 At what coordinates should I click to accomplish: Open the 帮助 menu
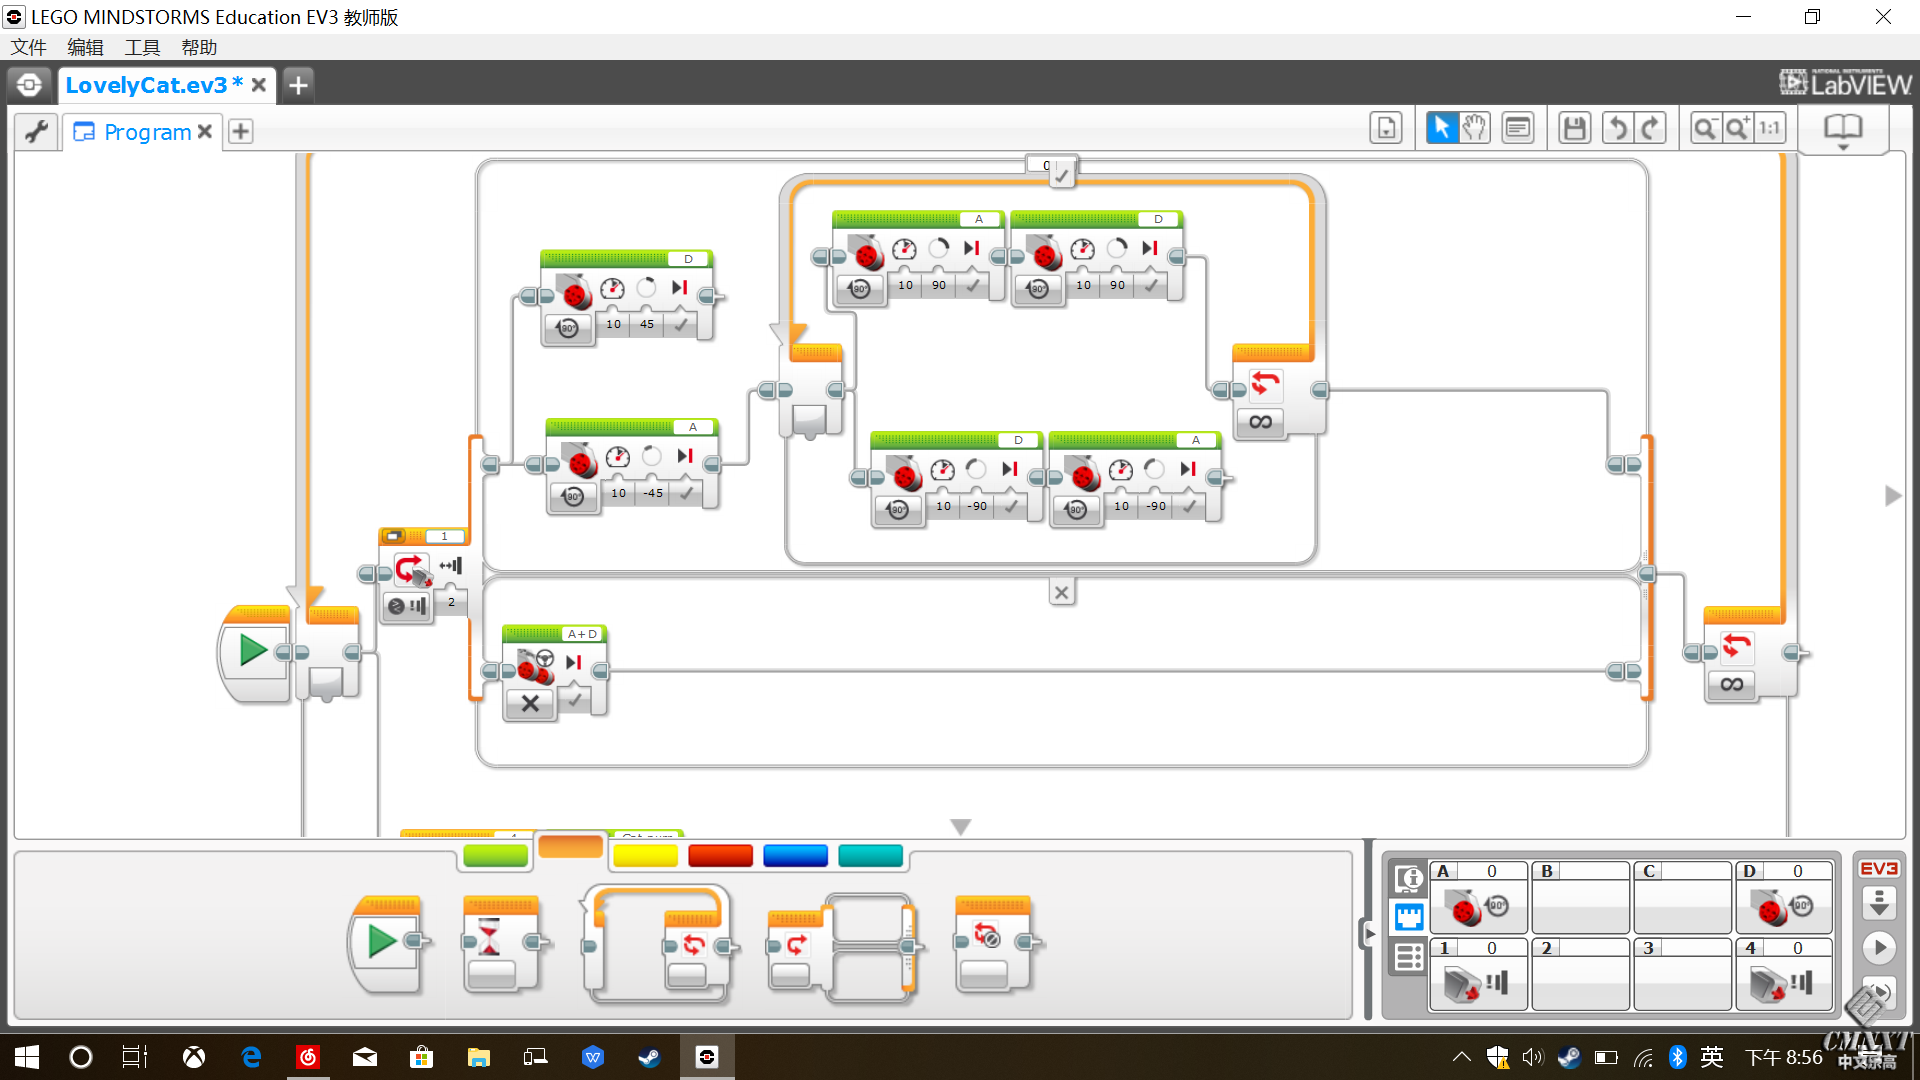tap(199, 47)
